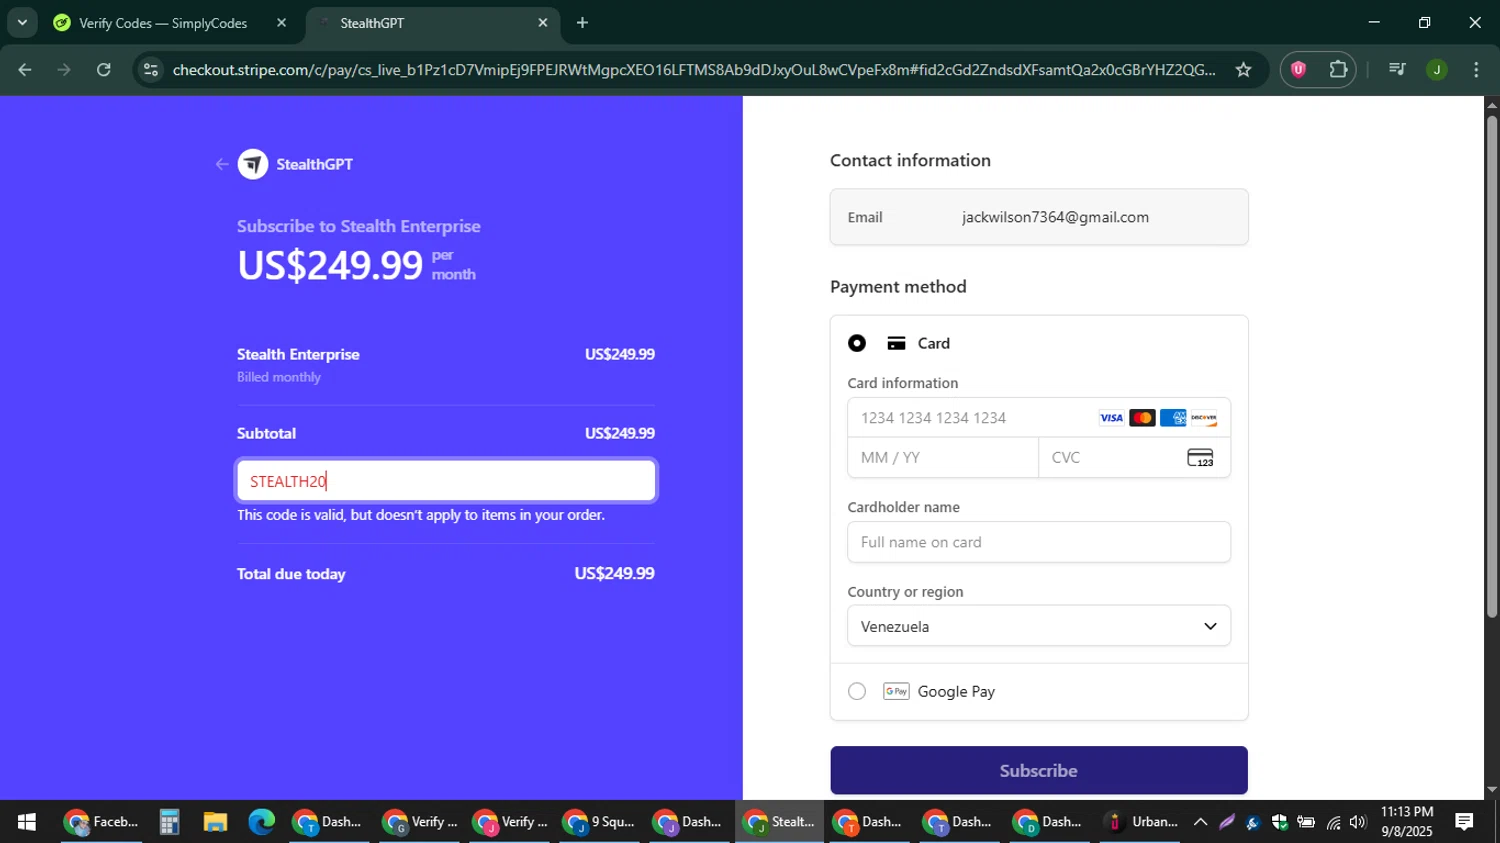
Task: Click the Visa card brand icon
Action: coord(1111,418)
